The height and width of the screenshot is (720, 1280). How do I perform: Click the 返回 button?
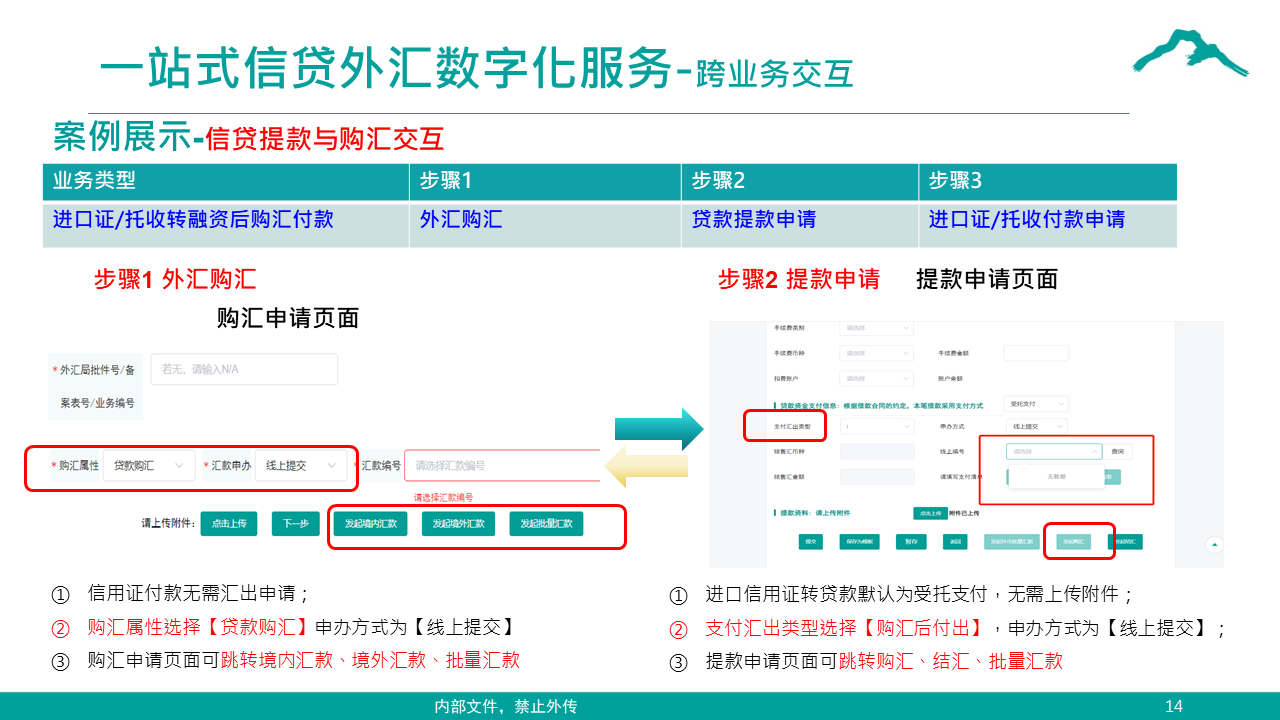(955, 542)
